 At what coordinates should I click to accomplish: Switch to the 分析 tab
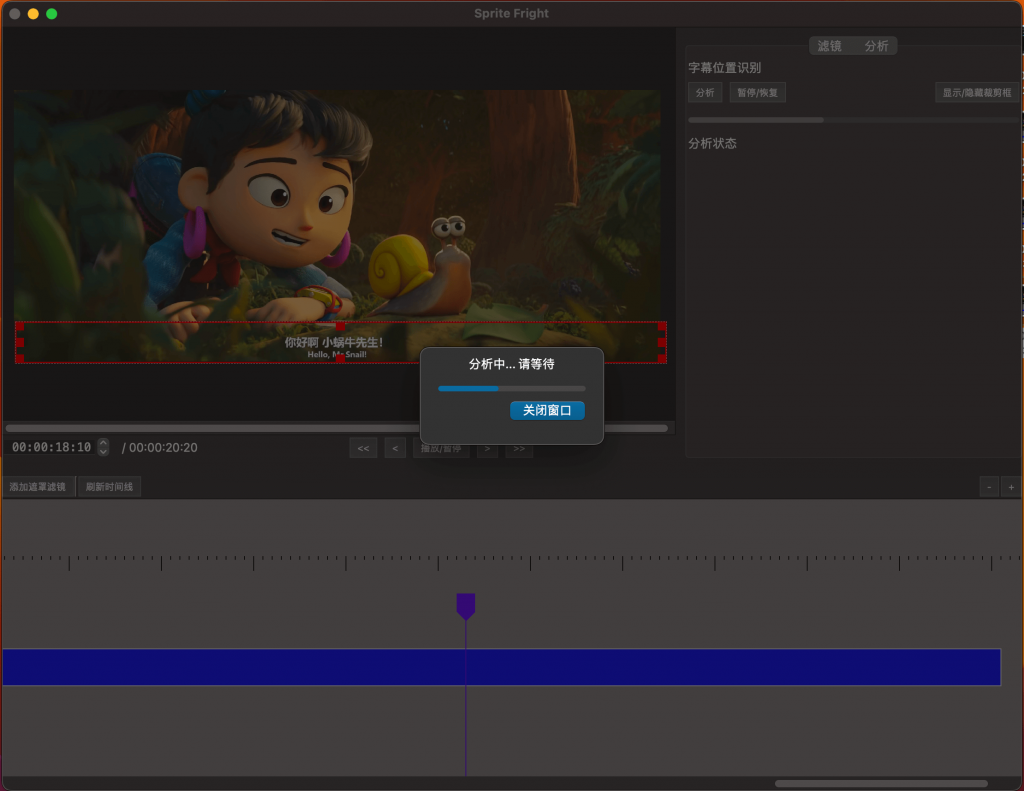876,46
